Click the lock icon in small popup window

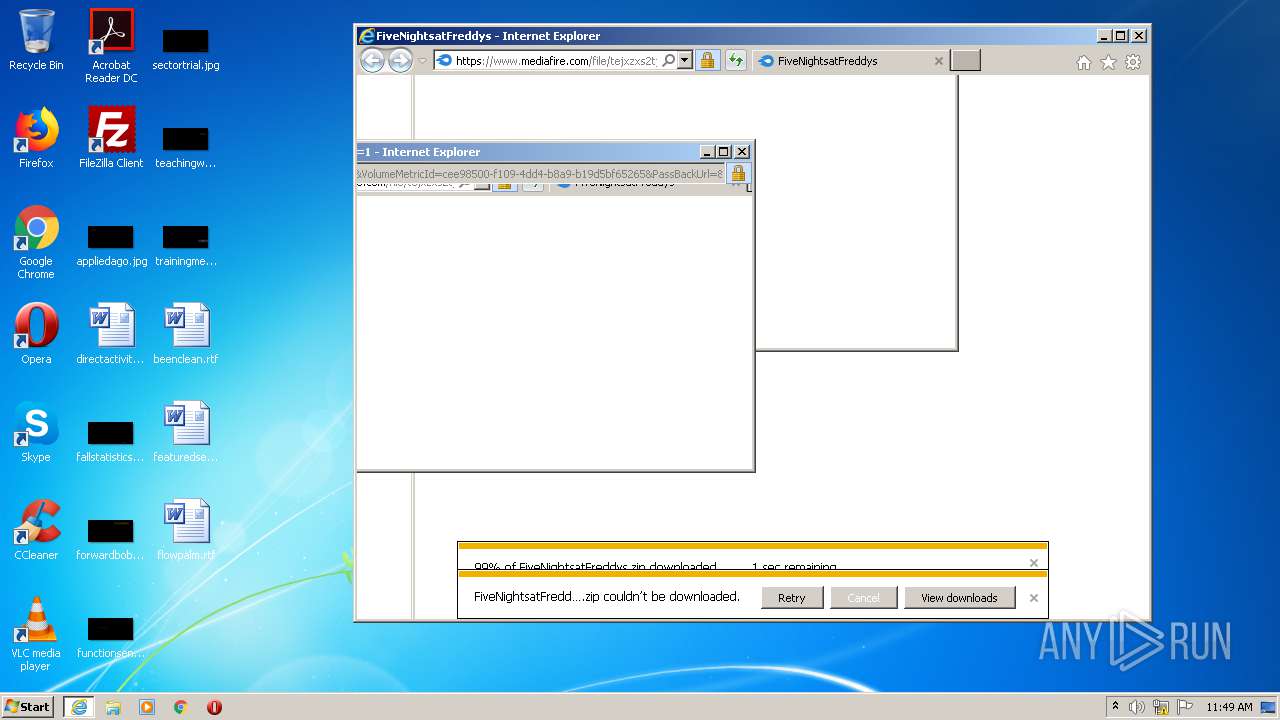738,174
